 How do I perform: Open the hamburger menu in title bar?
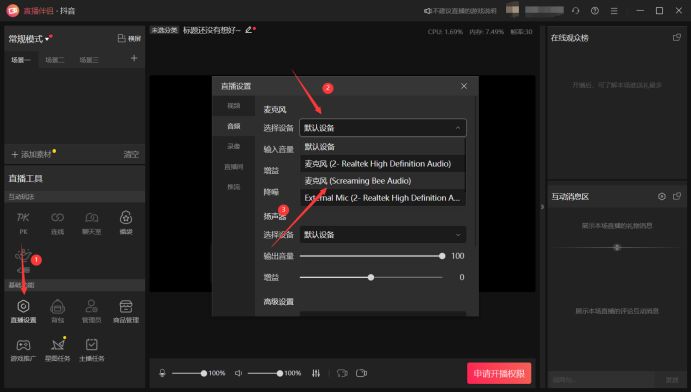[x=614, y=11]
